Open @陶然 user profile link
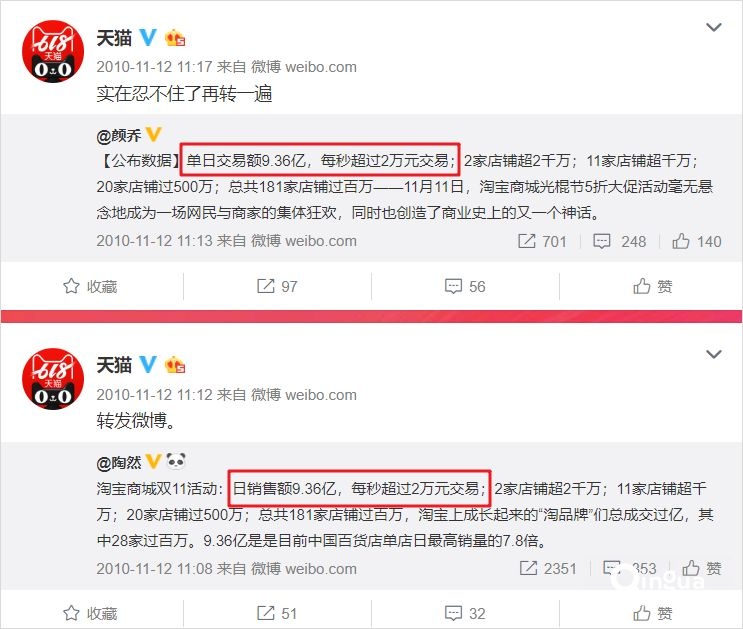 point(119,463)
